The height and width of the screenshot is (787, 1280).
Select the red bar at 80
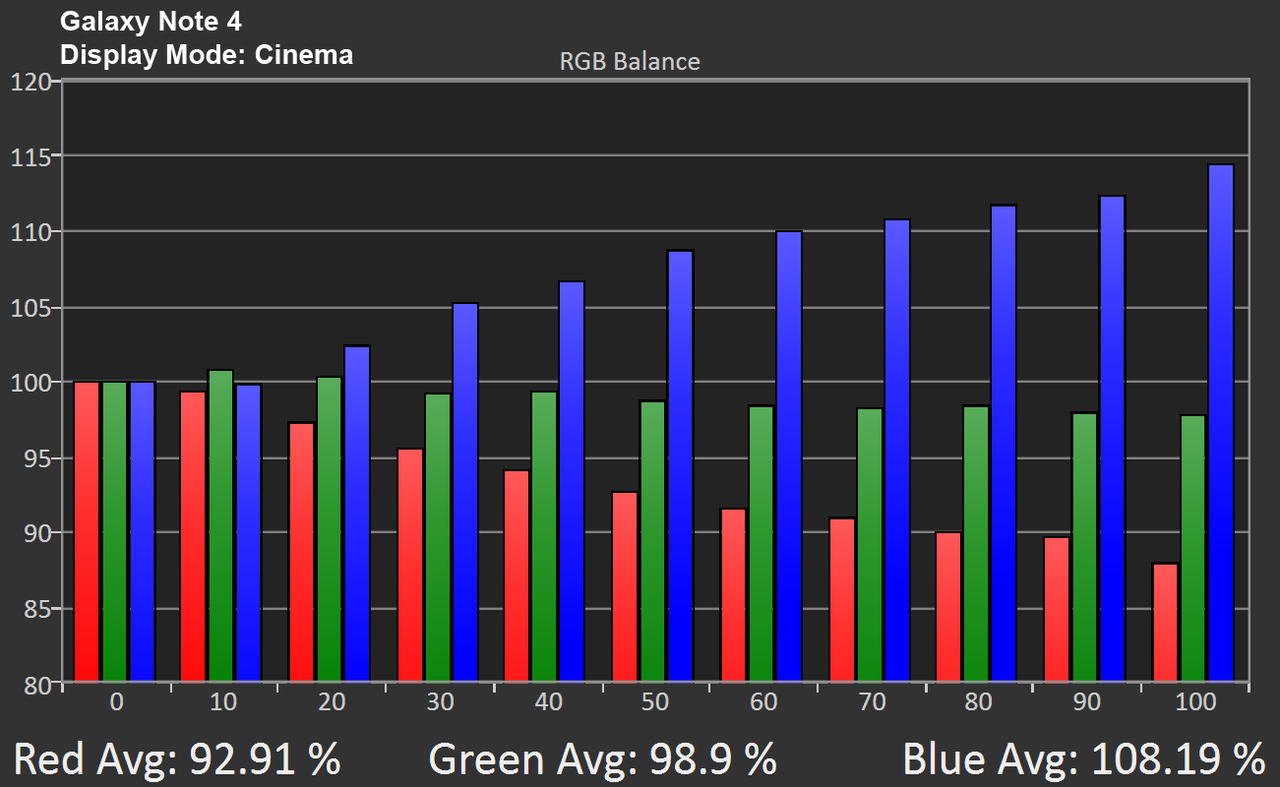(948, 608)
